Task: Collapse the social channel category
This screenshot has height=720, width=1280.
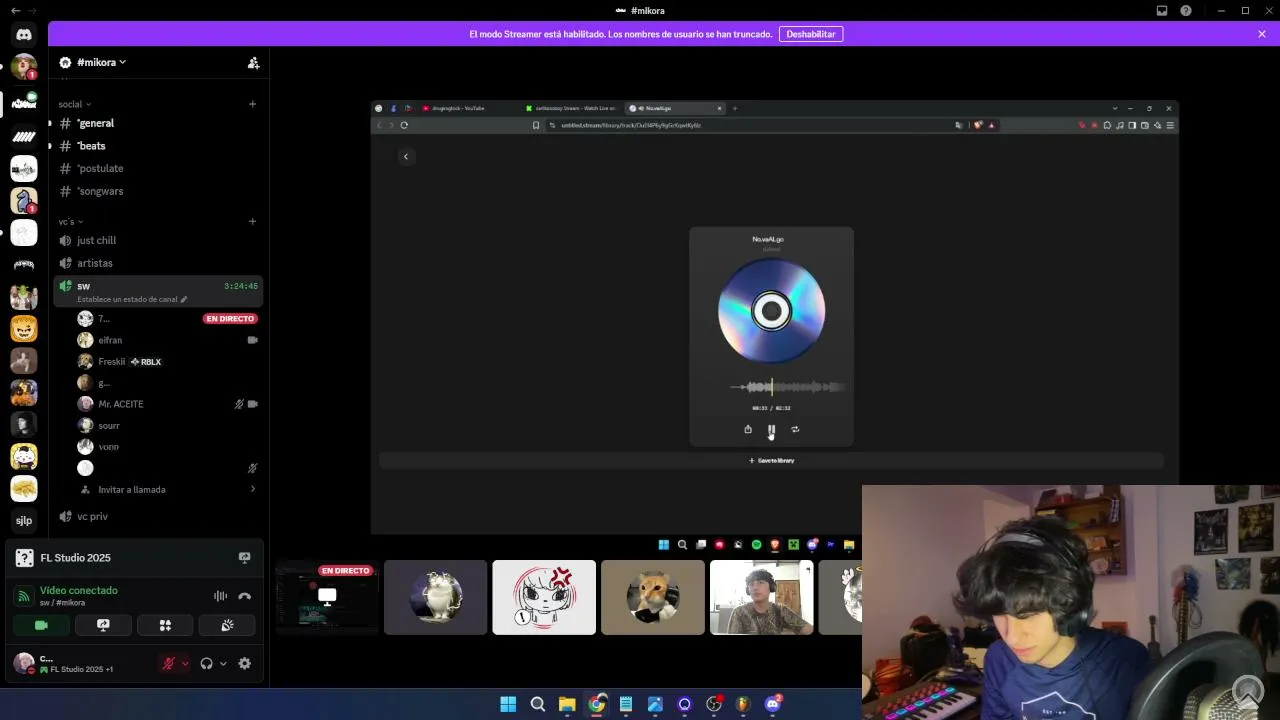Action: pyautogui.click(x=74, y=104)
